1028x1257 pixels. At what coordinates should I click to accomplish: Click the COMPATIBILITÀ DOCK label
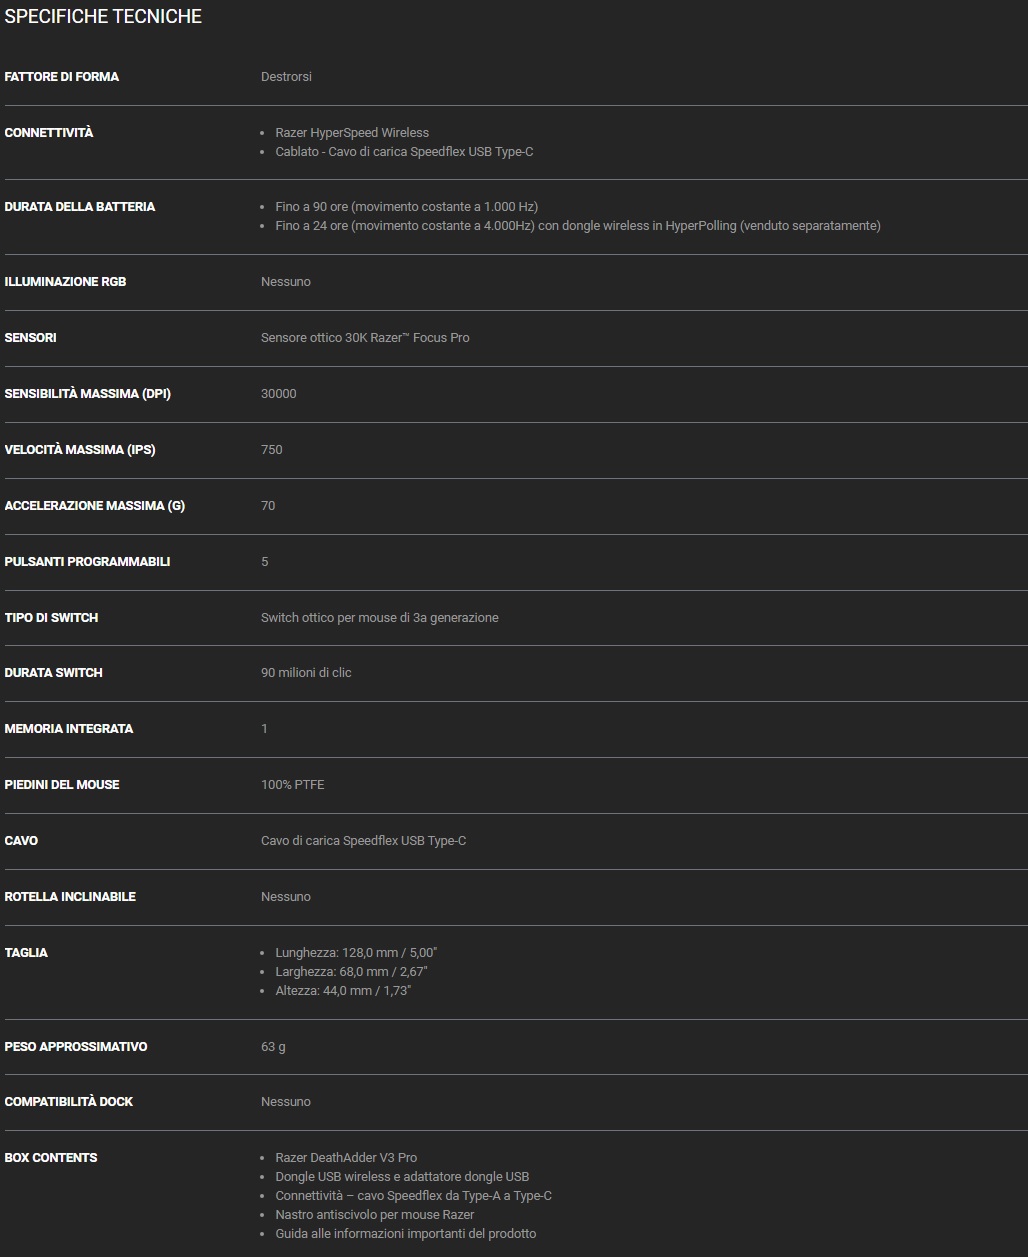click(x=69, y=1102)
